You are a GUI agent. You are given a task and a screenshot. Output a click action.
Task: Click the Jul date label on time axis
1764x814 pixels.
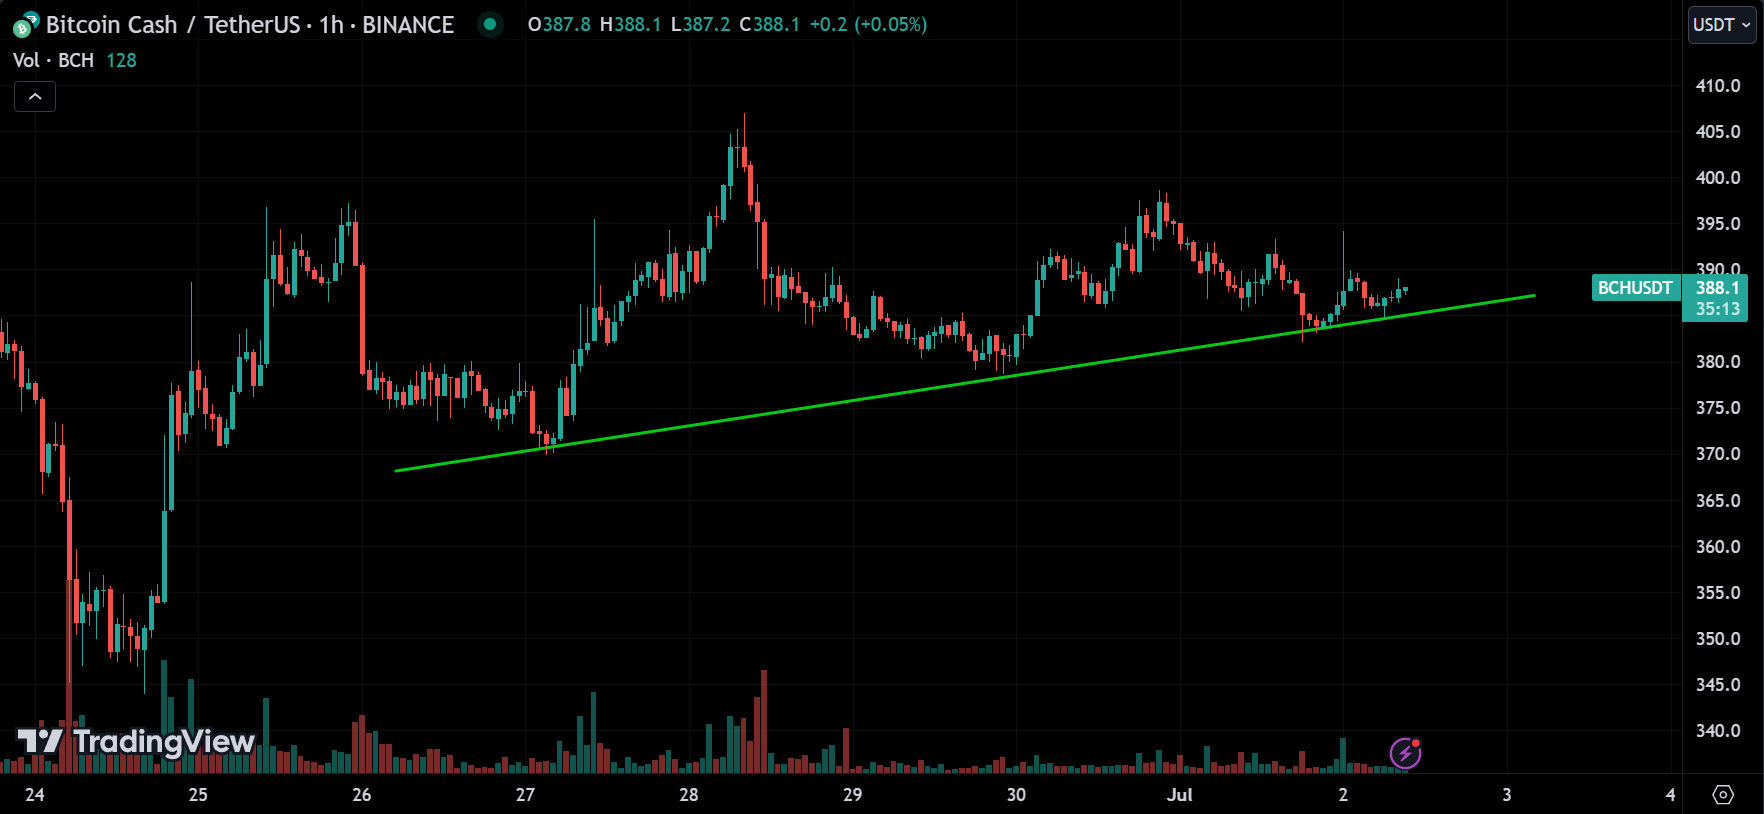pos(1180,795)
